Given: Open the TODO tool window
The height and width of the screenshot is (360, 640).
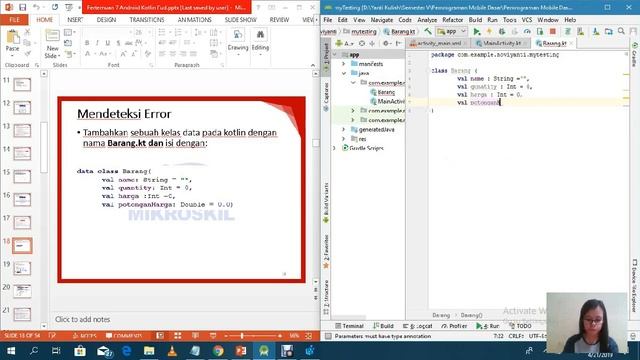Looking at the screenshot, I should pyautogui.click(x=521, y=326).
